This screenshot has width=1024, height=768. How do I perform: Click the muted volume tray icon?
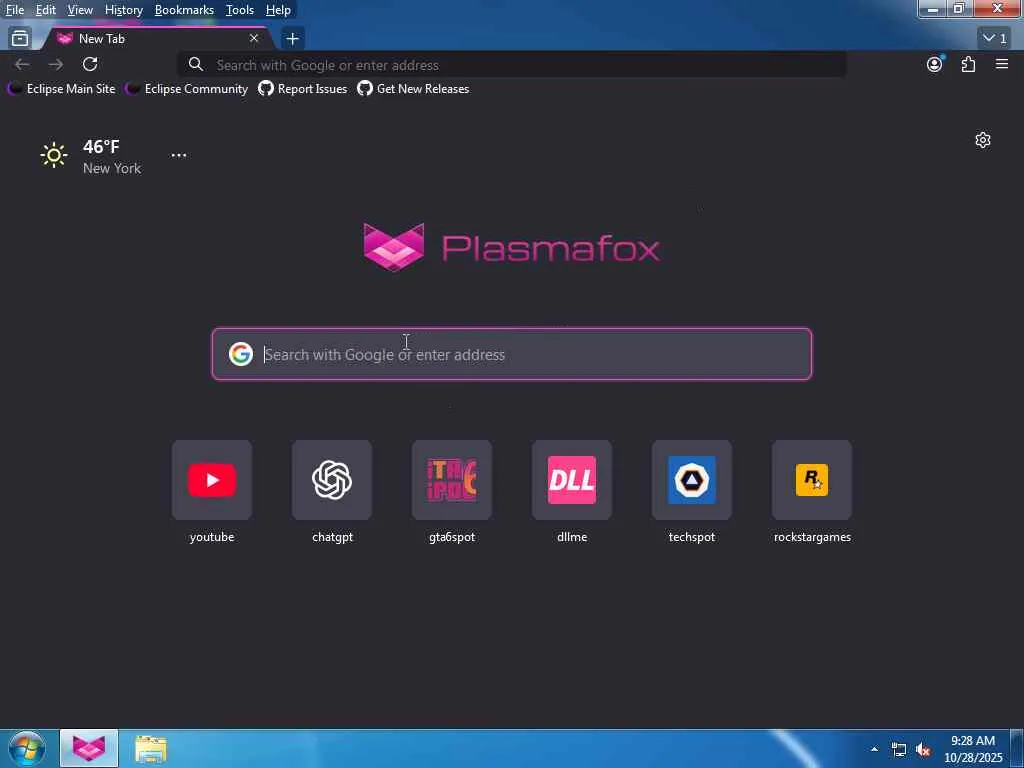coord(923,750)
